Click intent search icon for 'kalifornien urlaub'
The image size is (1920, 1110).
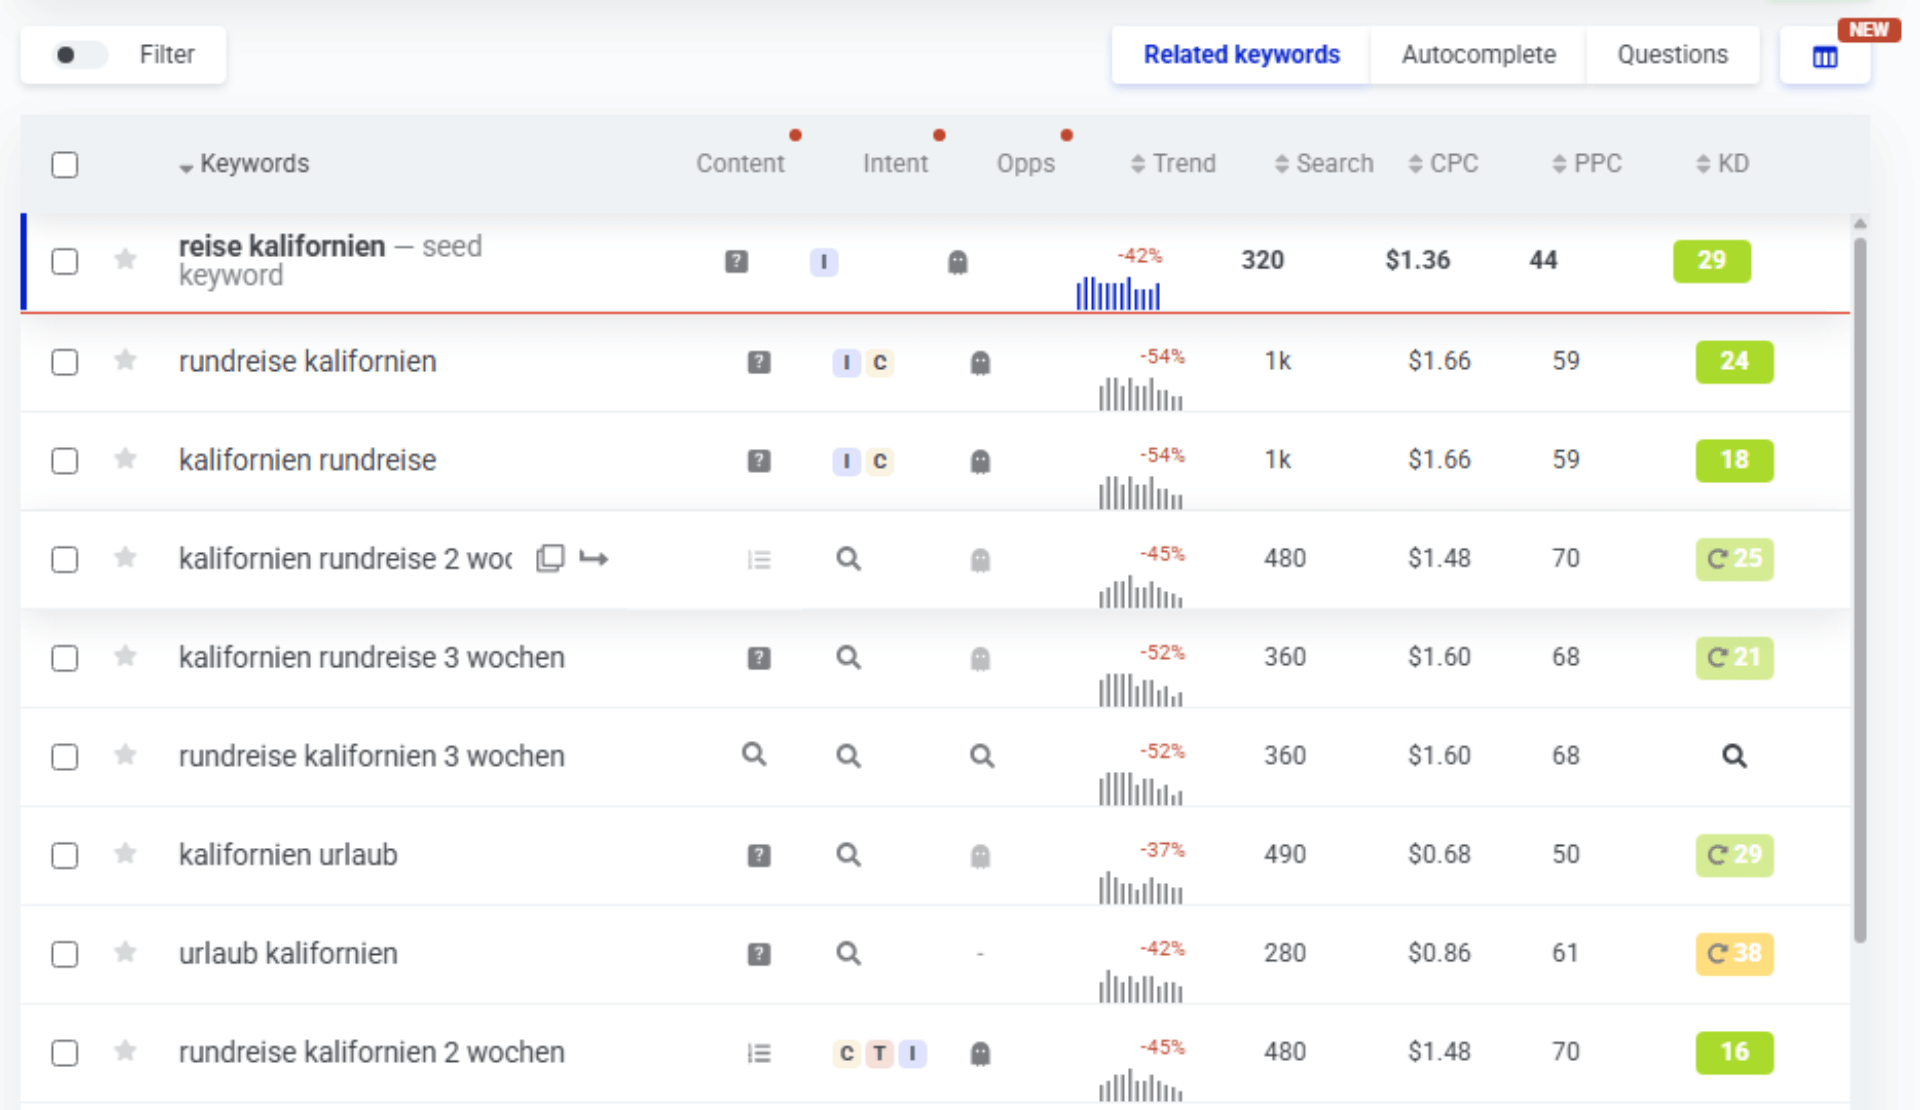[848, 855]
